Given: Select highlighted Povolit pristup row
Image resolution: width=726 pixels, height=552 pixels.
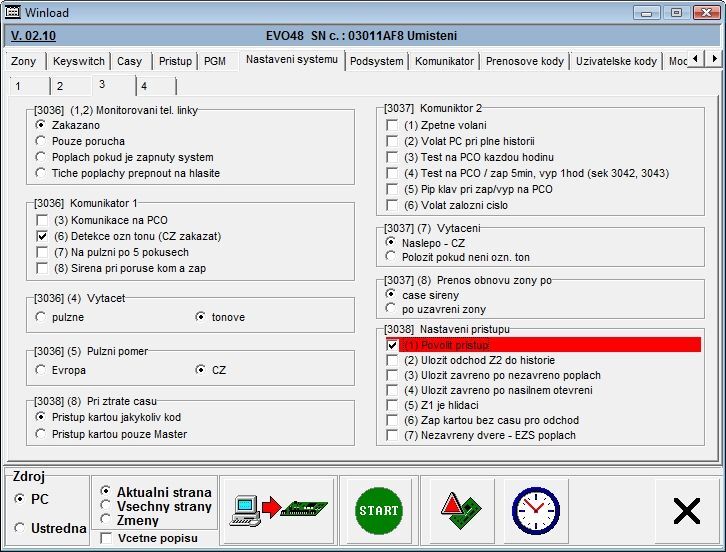Looking at the screenshot, I should pos(543,344).
